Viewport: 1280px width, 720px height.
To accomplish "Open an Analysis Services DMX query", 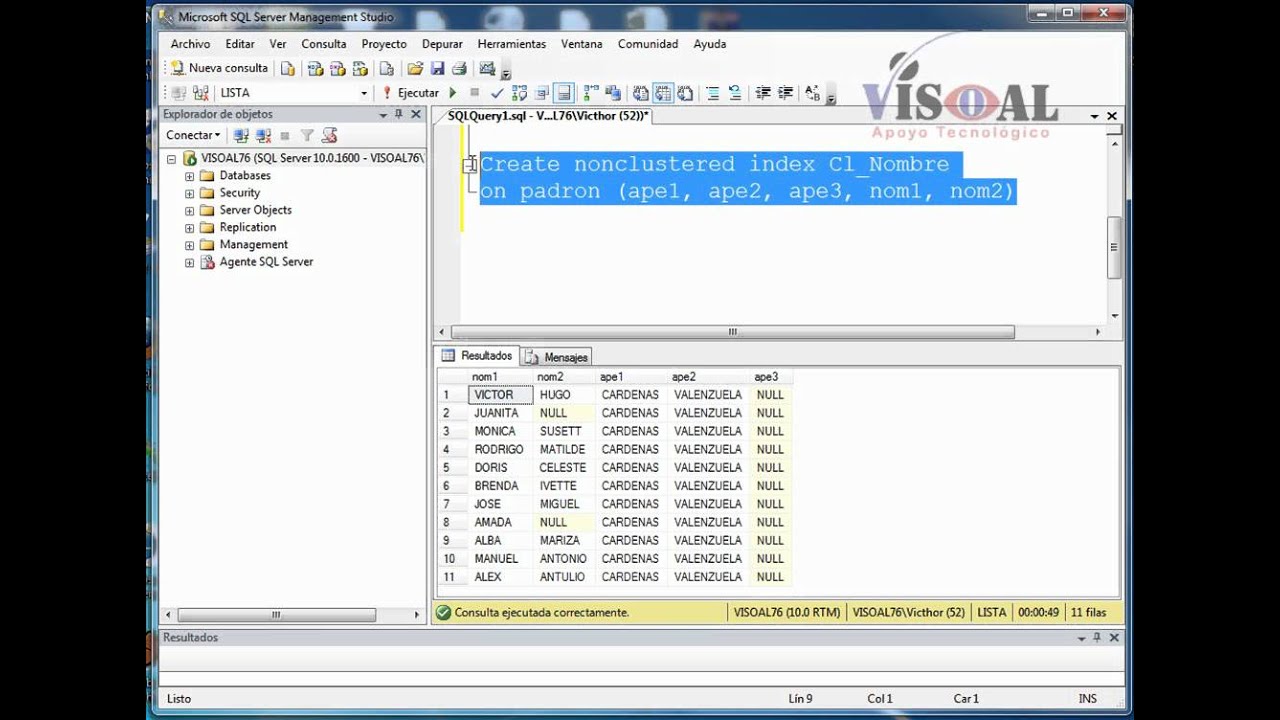I will point(337,68).
